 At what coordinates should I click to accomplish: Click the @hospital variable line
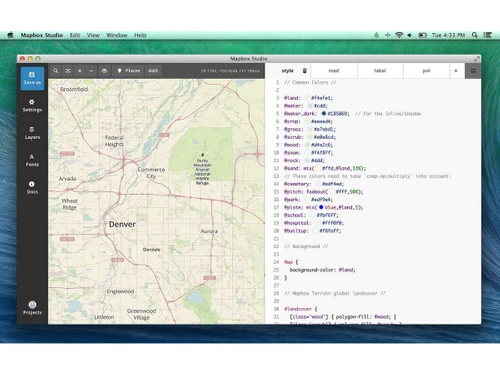[x=314, y=223]
